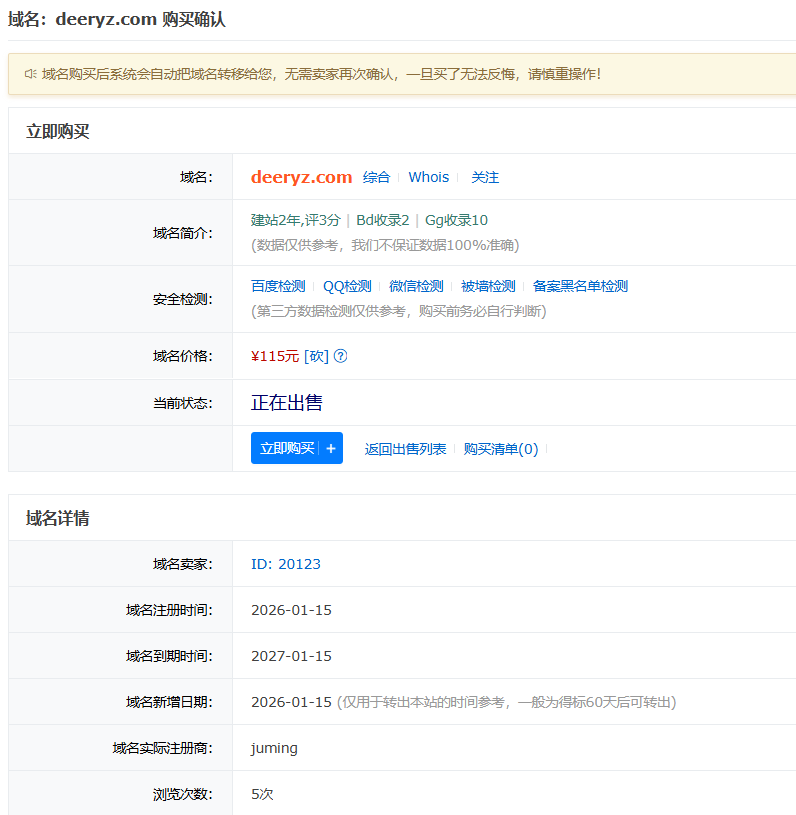Viewport: 796px width, 815px height.
Task: Click the Bd收录2 index link
Action: coord(382,220)
